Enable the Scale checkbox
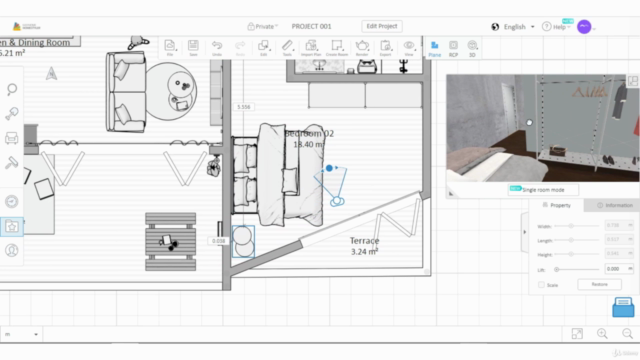640x360 pixels. (541, 284)
